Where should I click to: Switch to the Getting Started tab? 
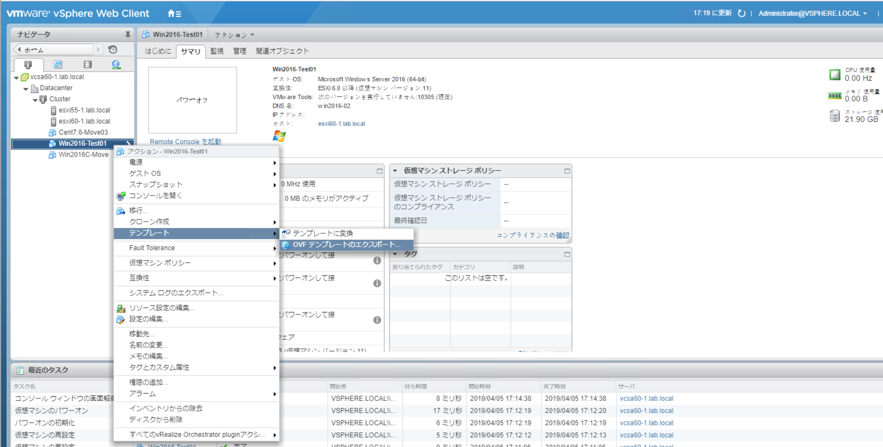point(158,51)
